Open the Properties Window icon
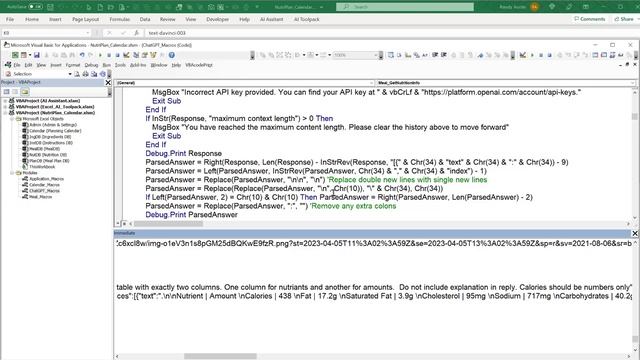 coord(144,55)
